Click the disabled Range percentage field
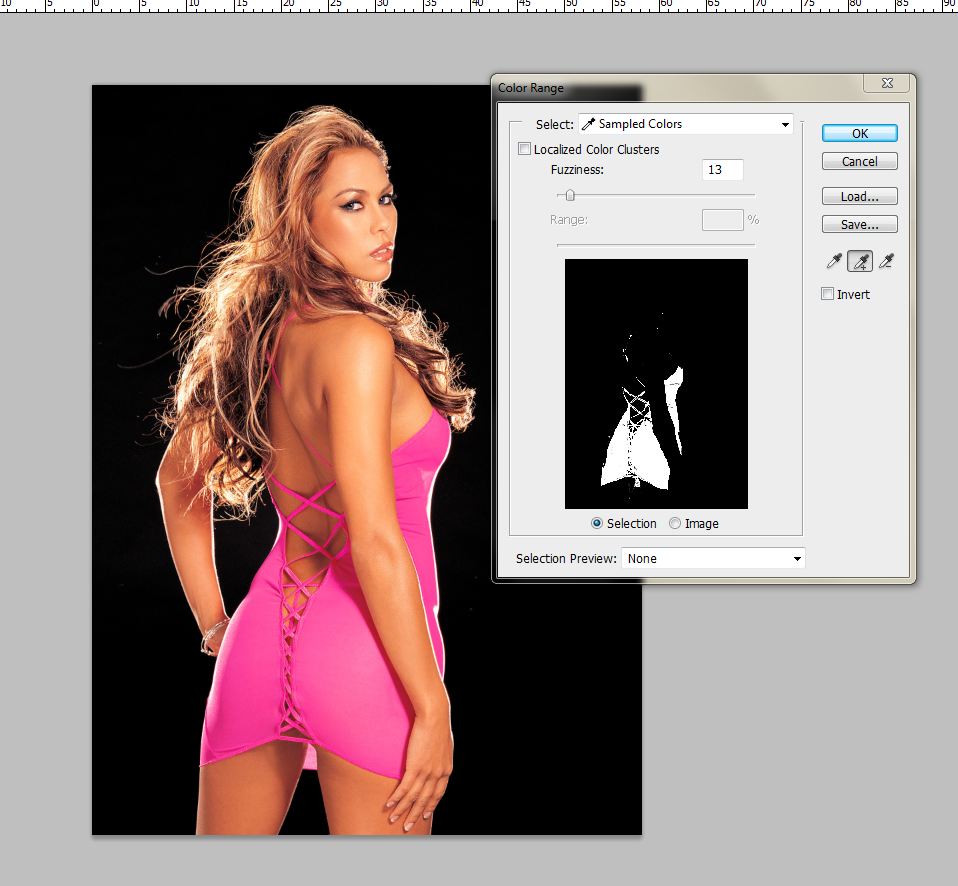The image size is (958, 886). pos(723,220)
